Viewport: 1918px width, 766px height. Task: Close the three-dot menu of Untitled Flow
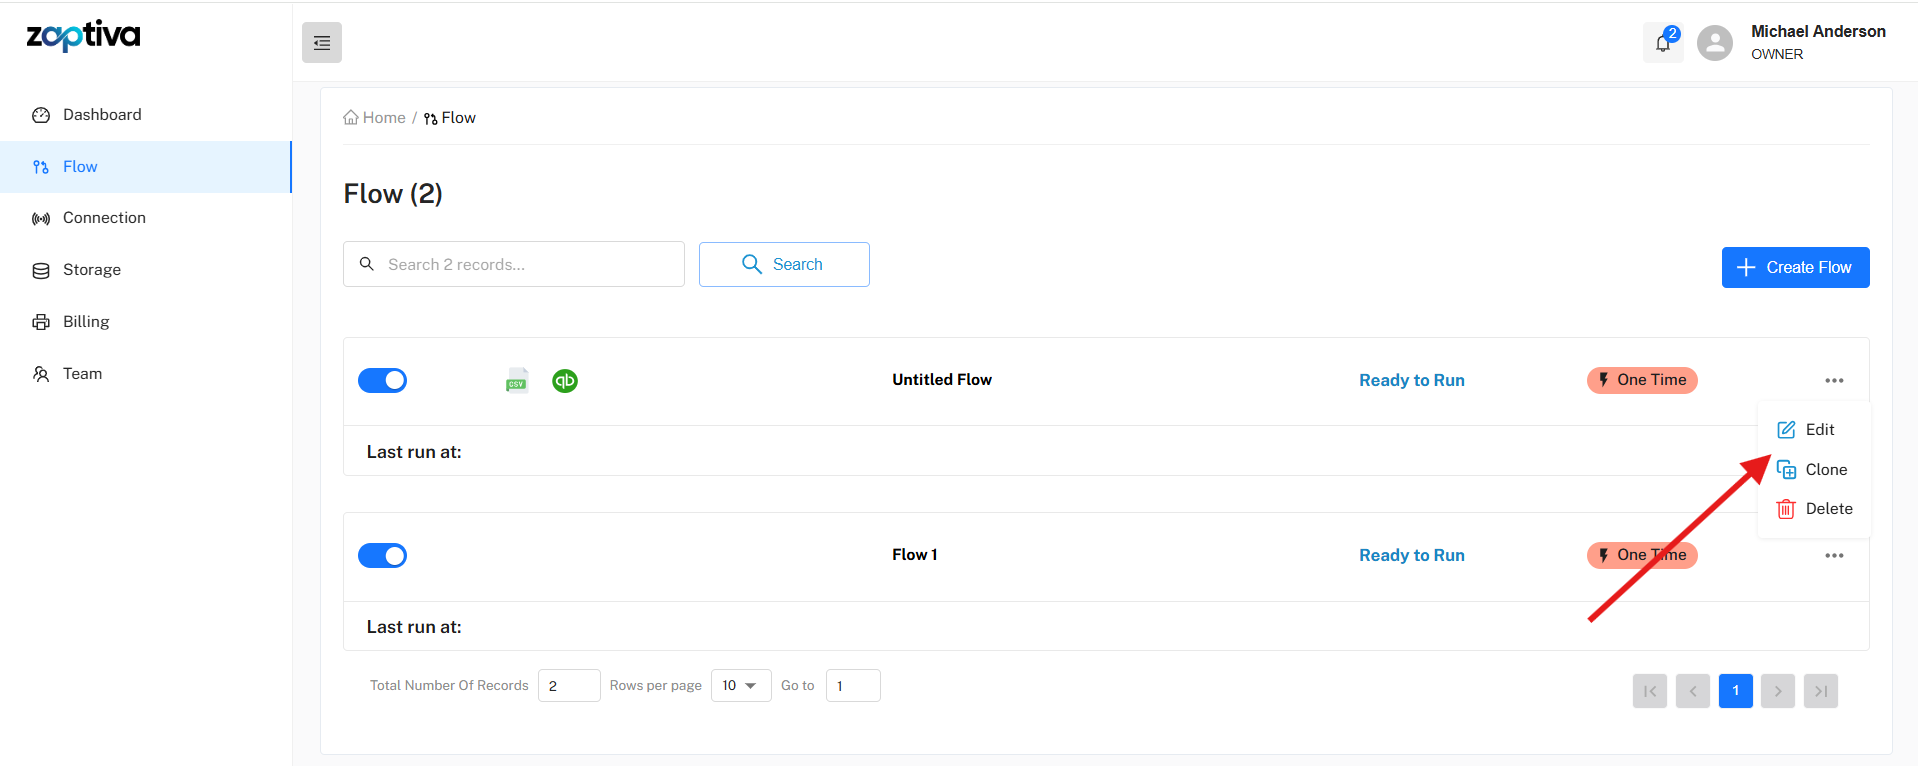tap(1833, 381)
